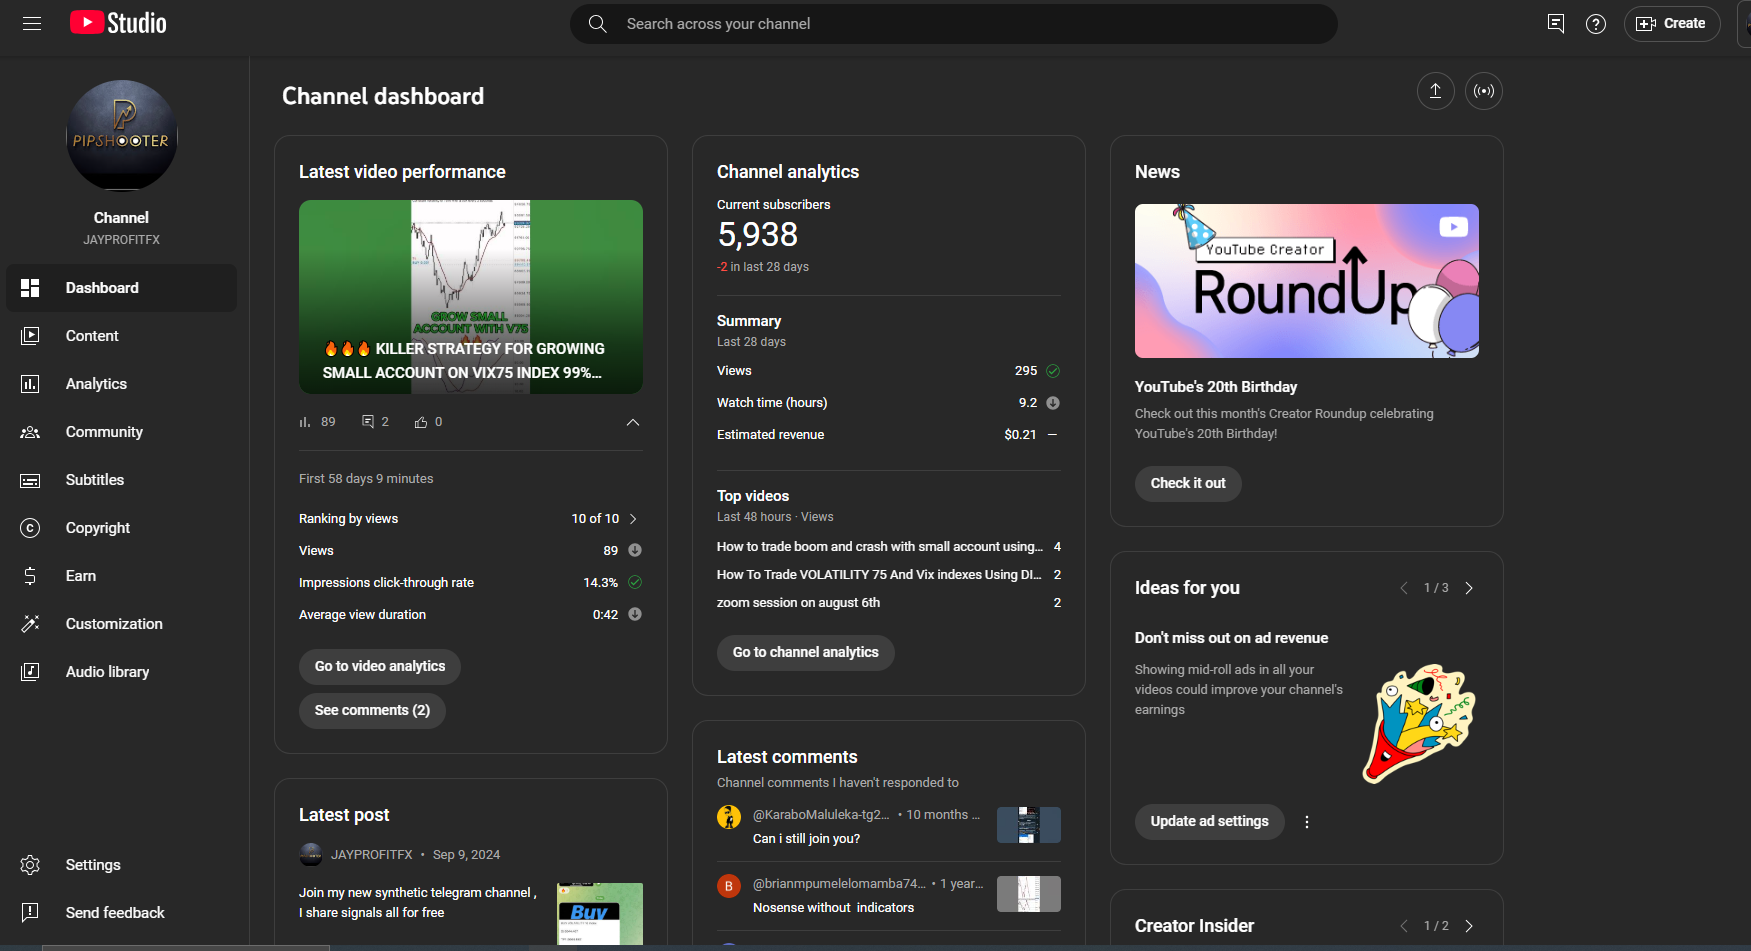Click the Go live broadcast icon
1751x951 pixels.
[x=1484, y=91]
